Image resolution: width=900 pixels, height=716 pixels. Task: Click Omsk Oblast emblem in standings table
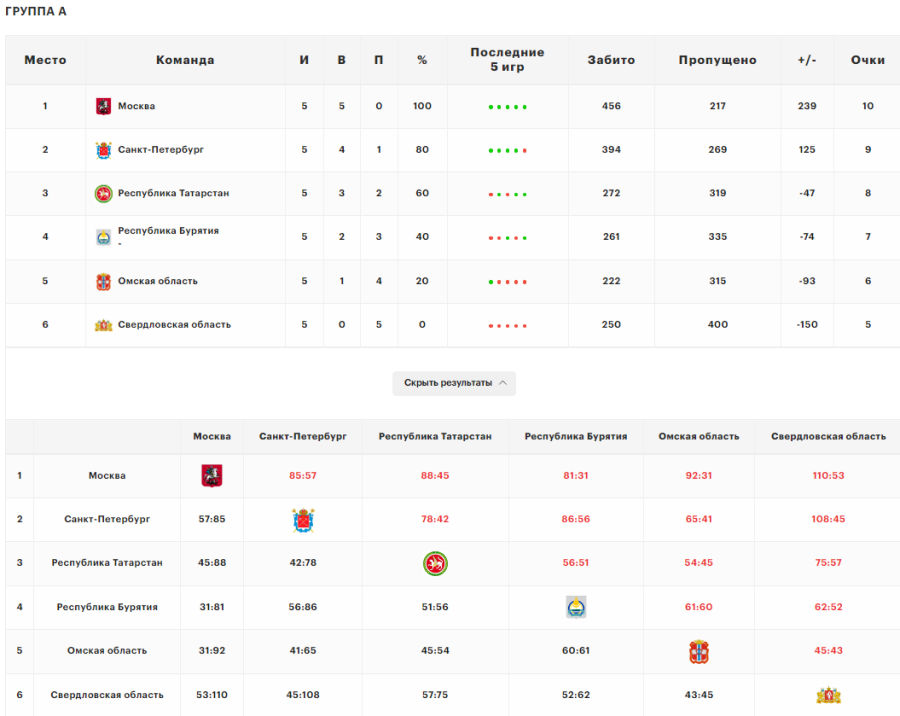click(103, 281)
